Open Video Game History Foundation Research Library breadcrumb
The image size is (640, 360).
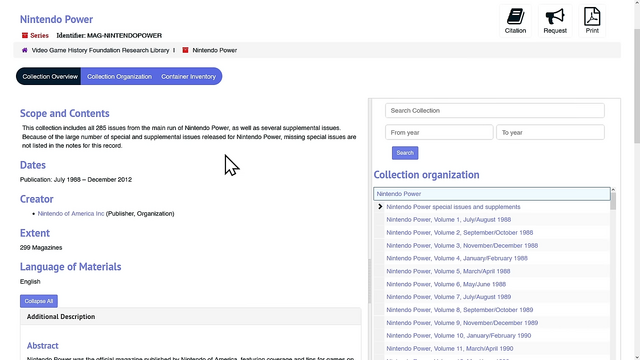100,50
